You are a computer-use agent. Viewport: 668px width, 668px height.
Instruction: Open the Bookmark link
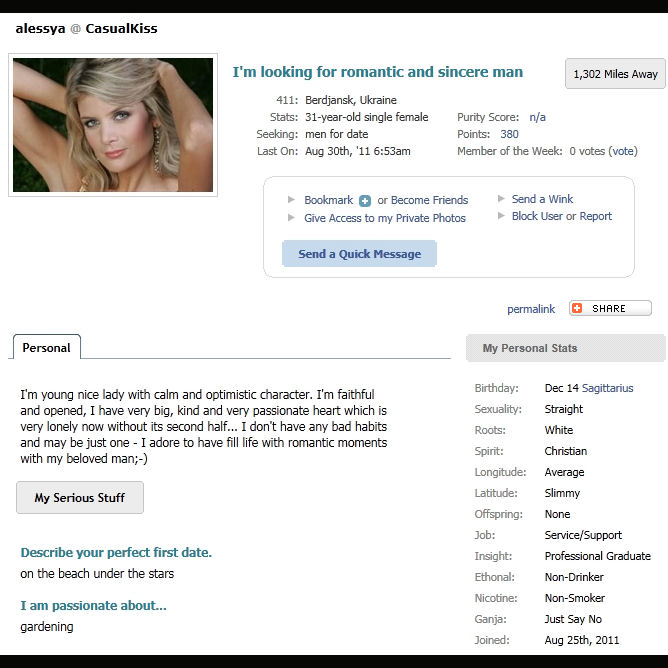[x=328, y=200]
